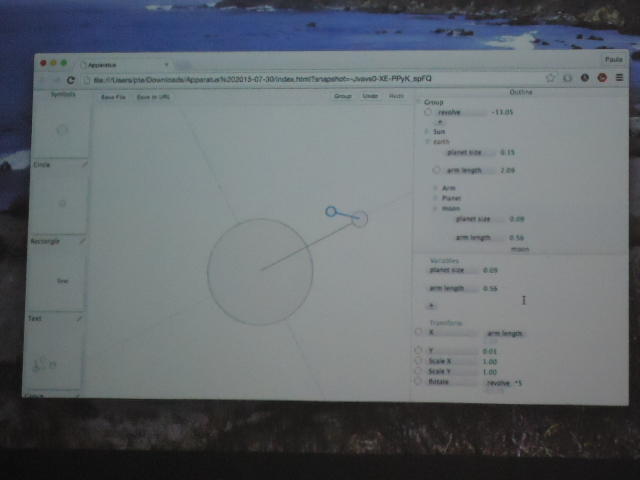Screen dimensions: 640x480
Task: Expand the Sun node in Outline
Action: tap(427, 131)
